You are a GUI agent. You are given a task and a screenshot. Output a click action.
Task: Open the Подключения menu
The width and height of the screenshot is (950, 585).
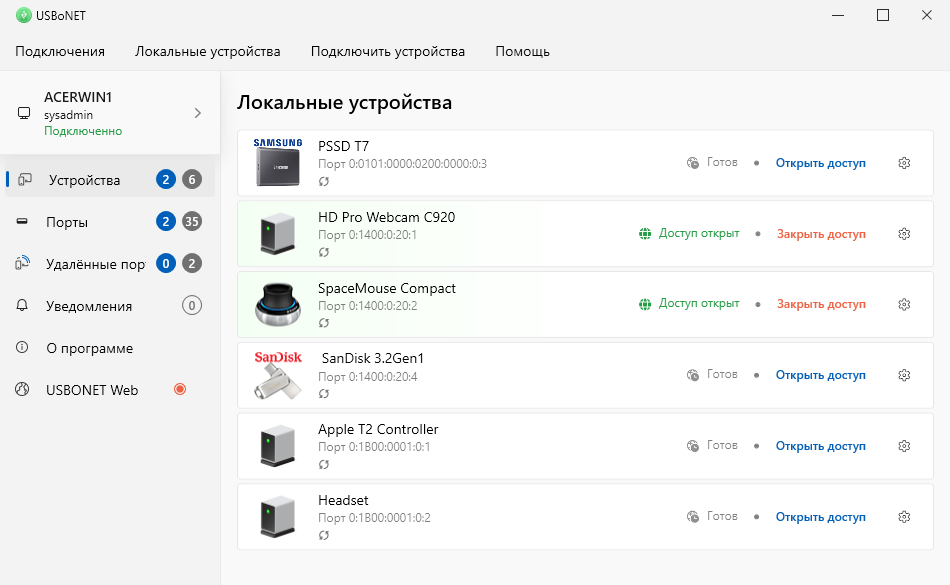[x=60, y=51]
